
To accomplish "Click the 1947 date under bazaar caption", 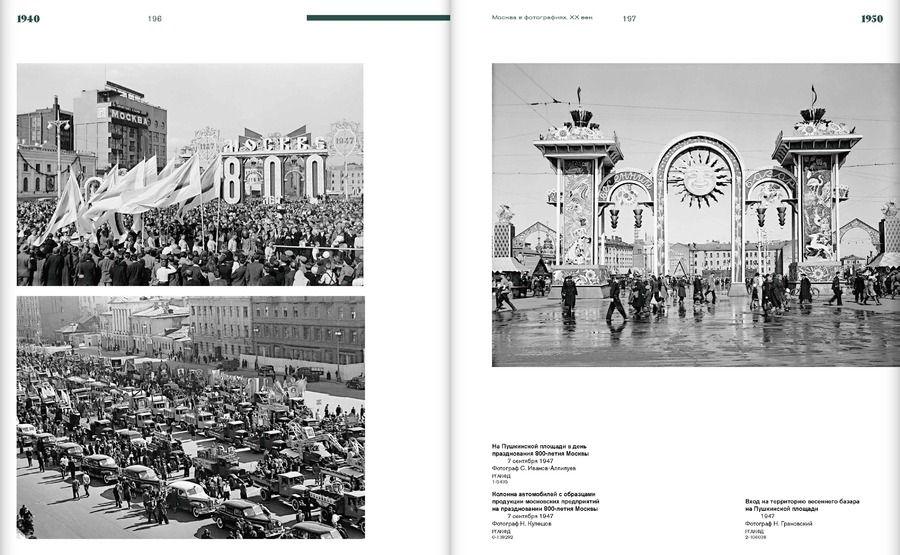I will [x=767, y=516].
